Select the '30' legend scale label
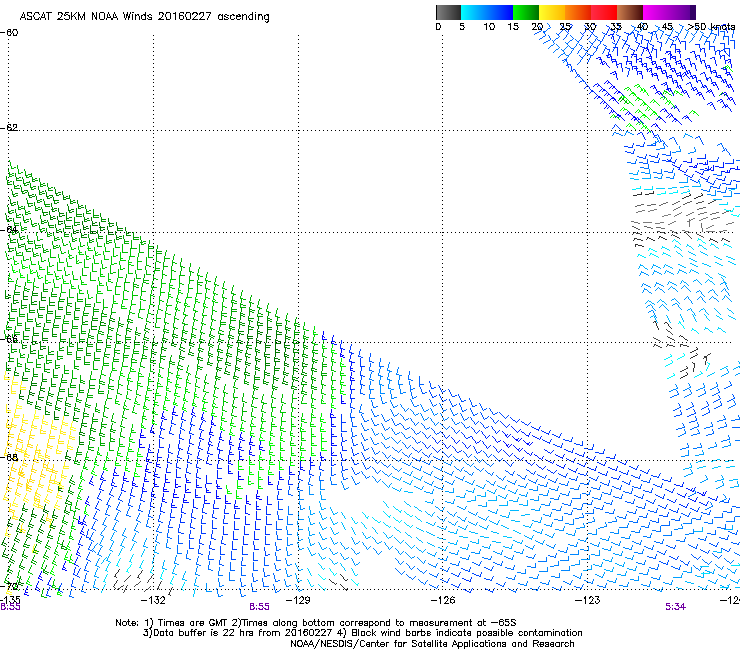 (590, 27)
